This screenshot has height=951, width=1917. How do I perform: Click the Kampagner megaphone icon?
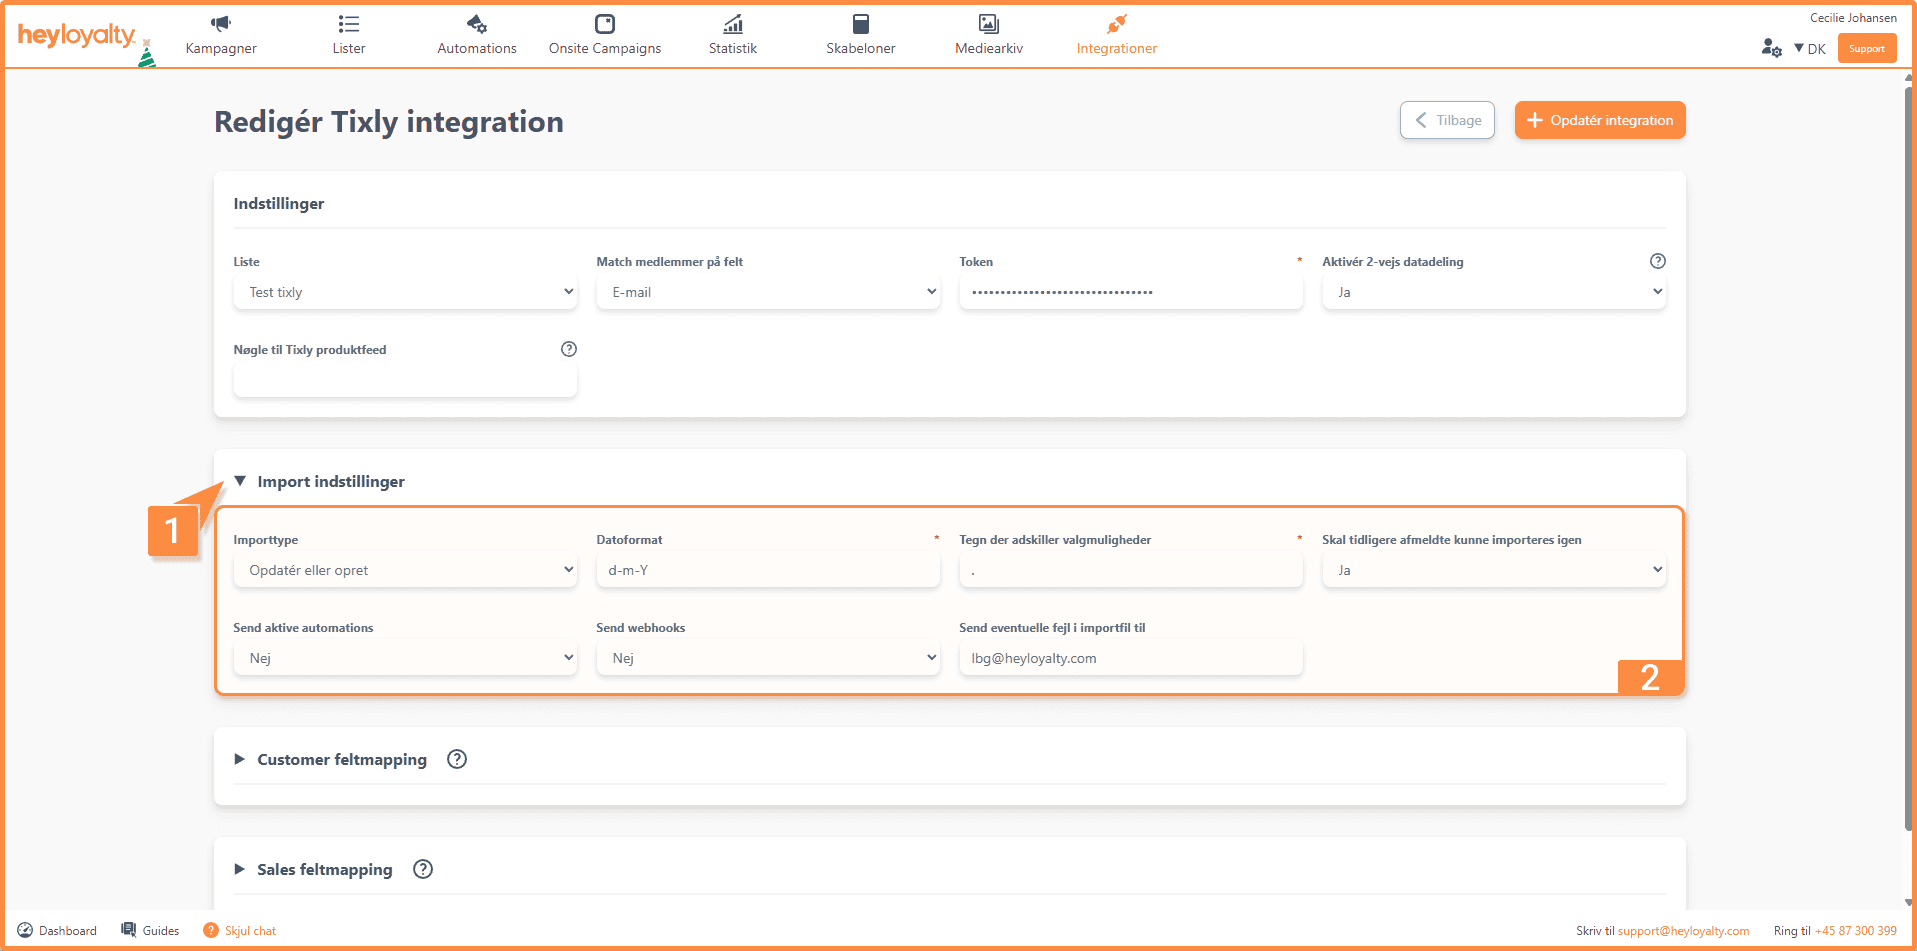point(221,24)
